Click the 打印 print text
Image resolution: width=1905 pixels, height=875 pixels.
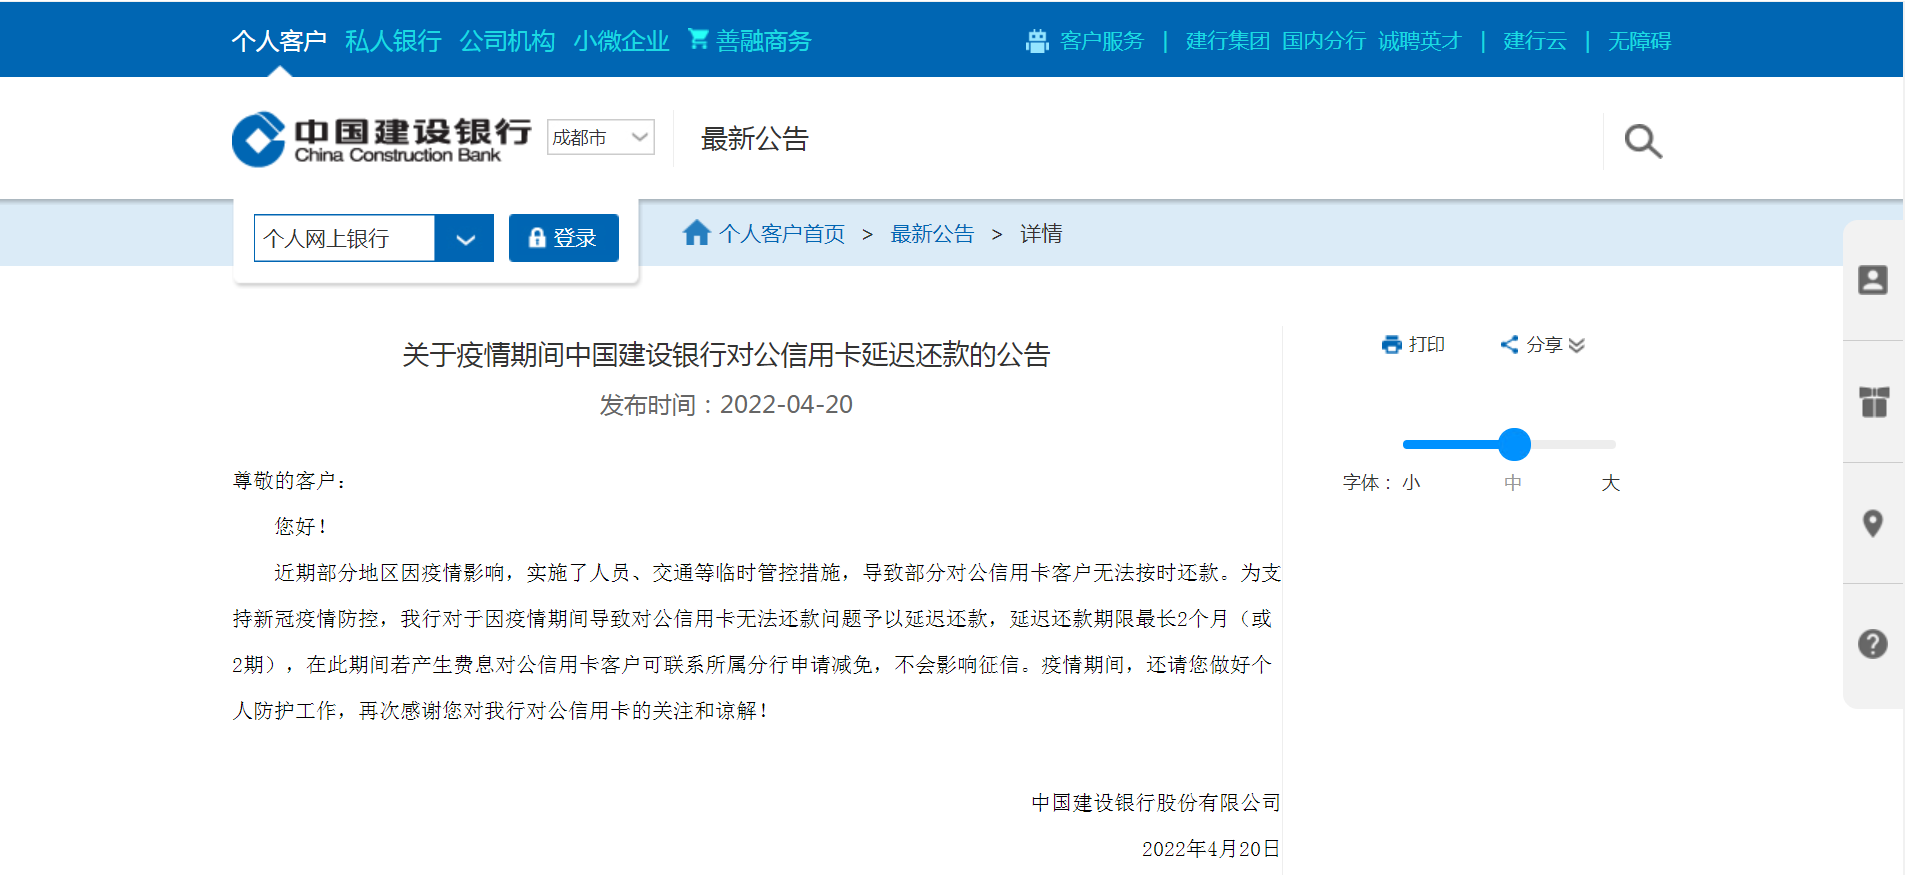[1427, 344]
